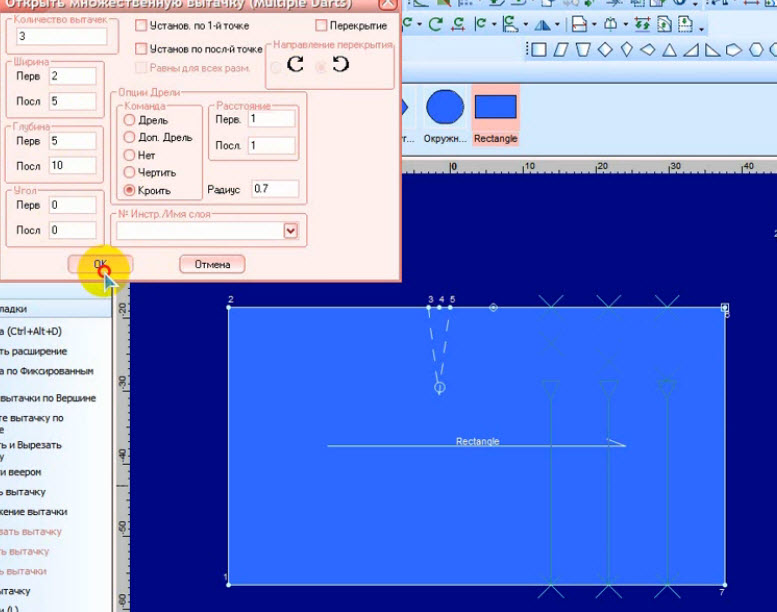Open dropdown arrow next to baseline rotate tool
The height and width of the screenshot is (612, 777).
[526, 24]
